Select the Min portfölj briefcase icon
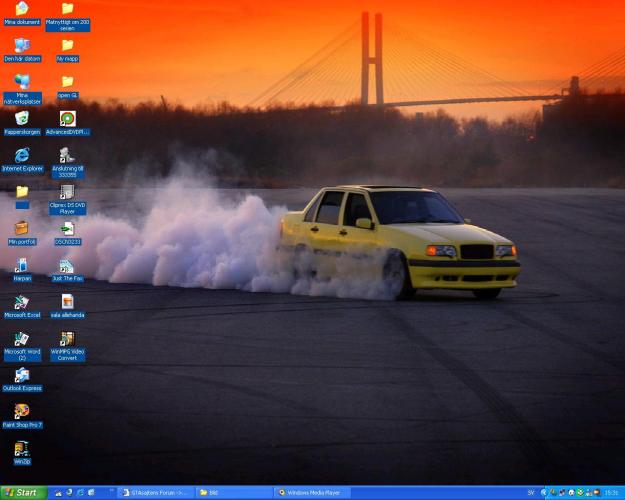625x500 pixels. (21, 229)
